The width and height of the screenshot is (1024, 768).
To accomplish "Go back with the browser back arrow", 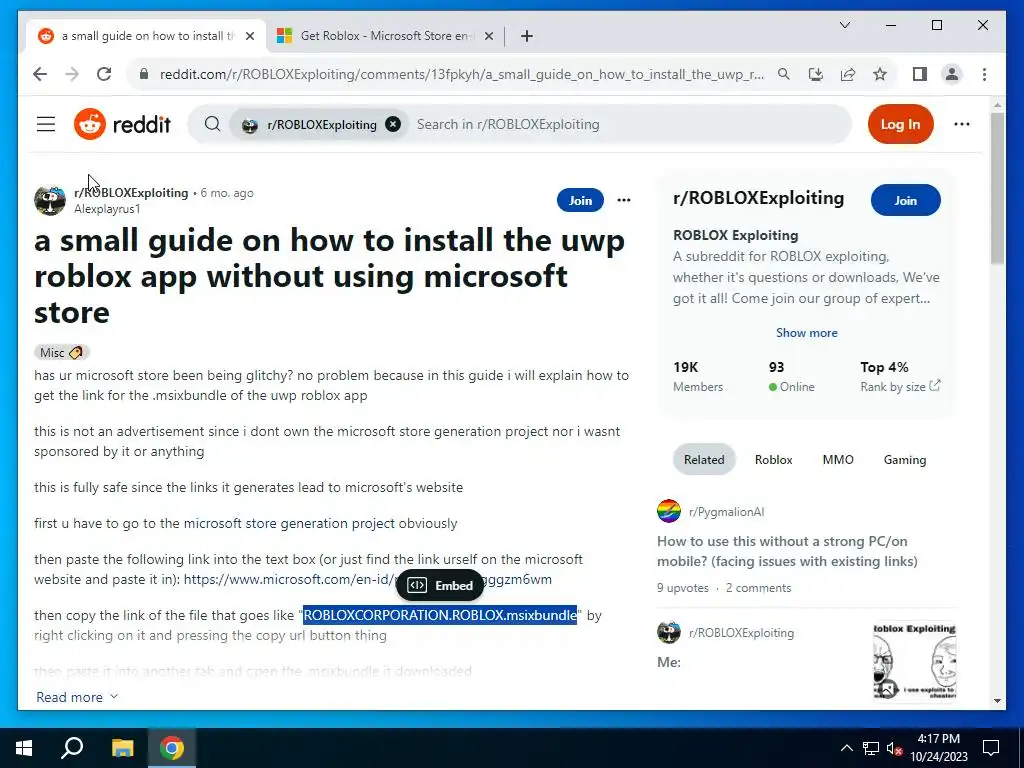I will click(x=40, y=74).
